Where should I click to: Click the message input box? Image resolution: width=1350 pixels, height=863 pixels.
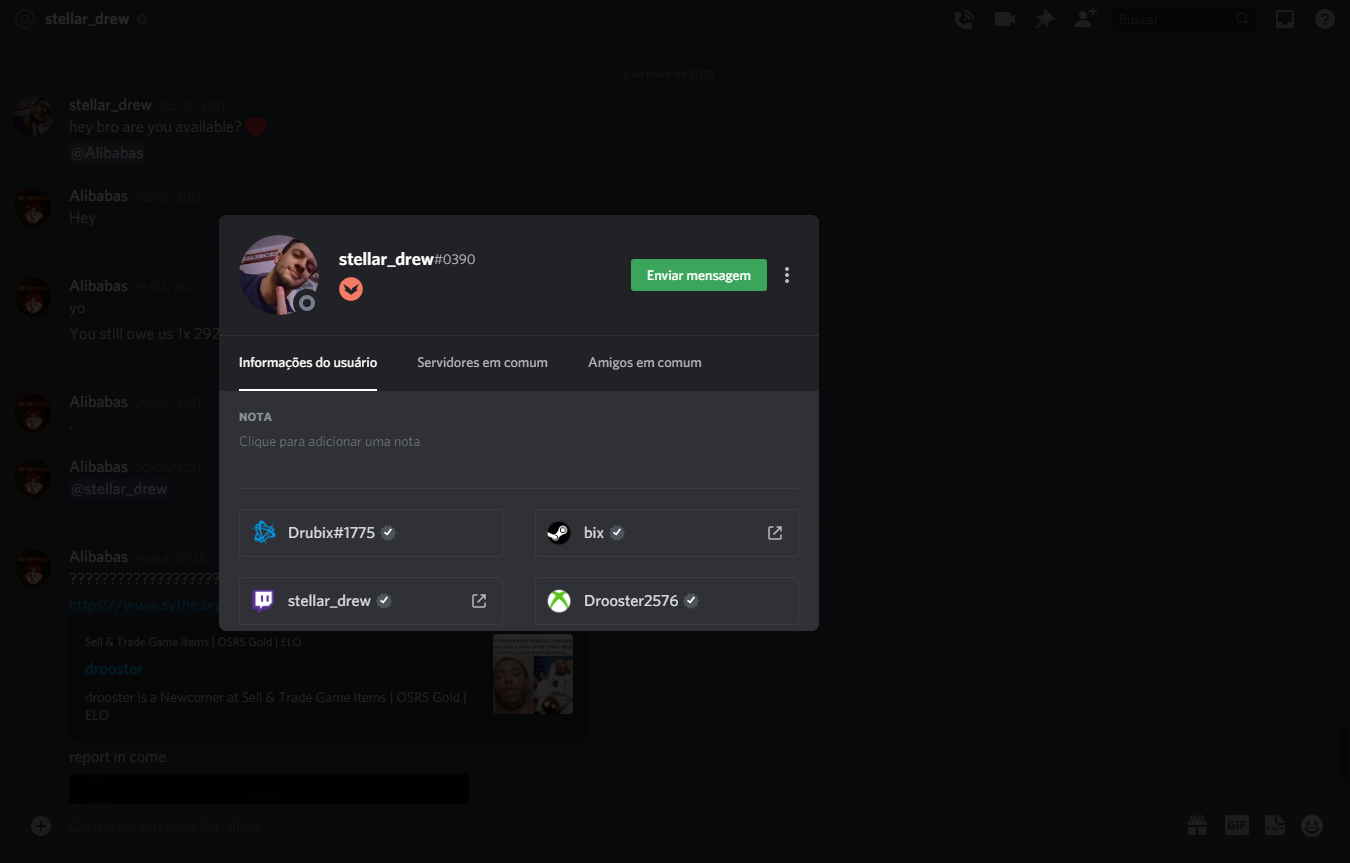pos(620,826)
